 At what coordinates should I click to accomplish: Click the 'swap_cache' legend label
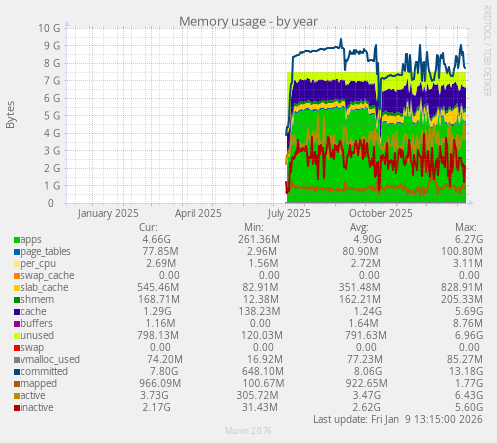pyautogui.click(x=47, y=276)
